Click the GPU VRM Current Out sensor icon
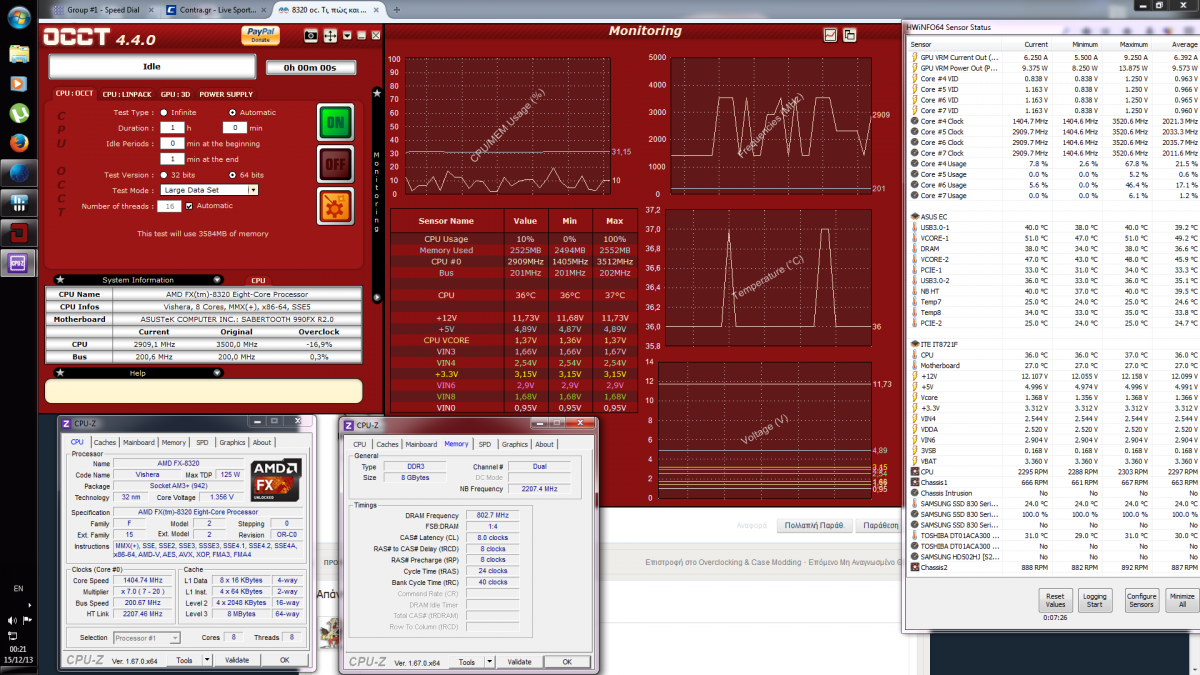This screenshot has width=1200, height=675. point(914,58)
